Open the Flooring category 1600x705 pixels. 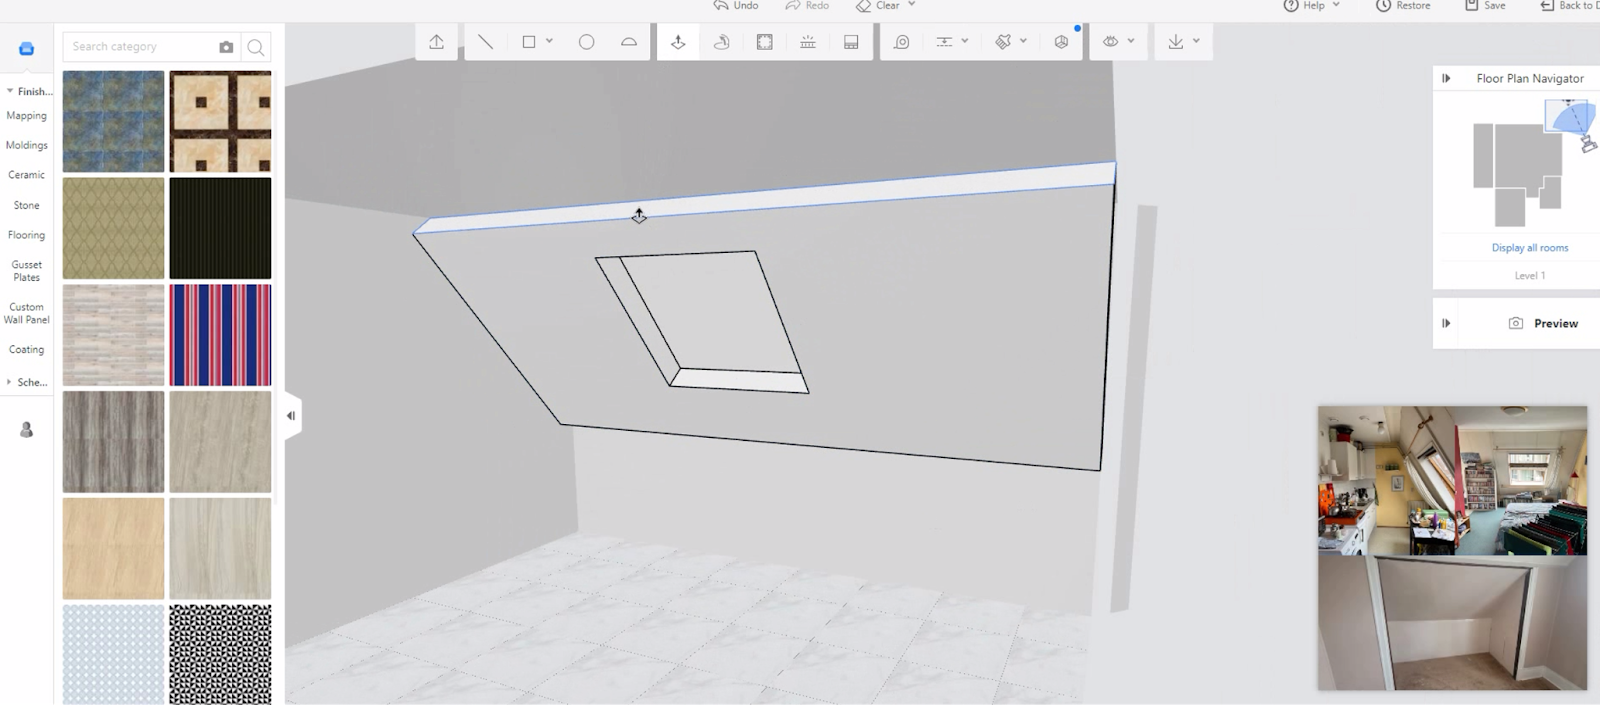26,235
